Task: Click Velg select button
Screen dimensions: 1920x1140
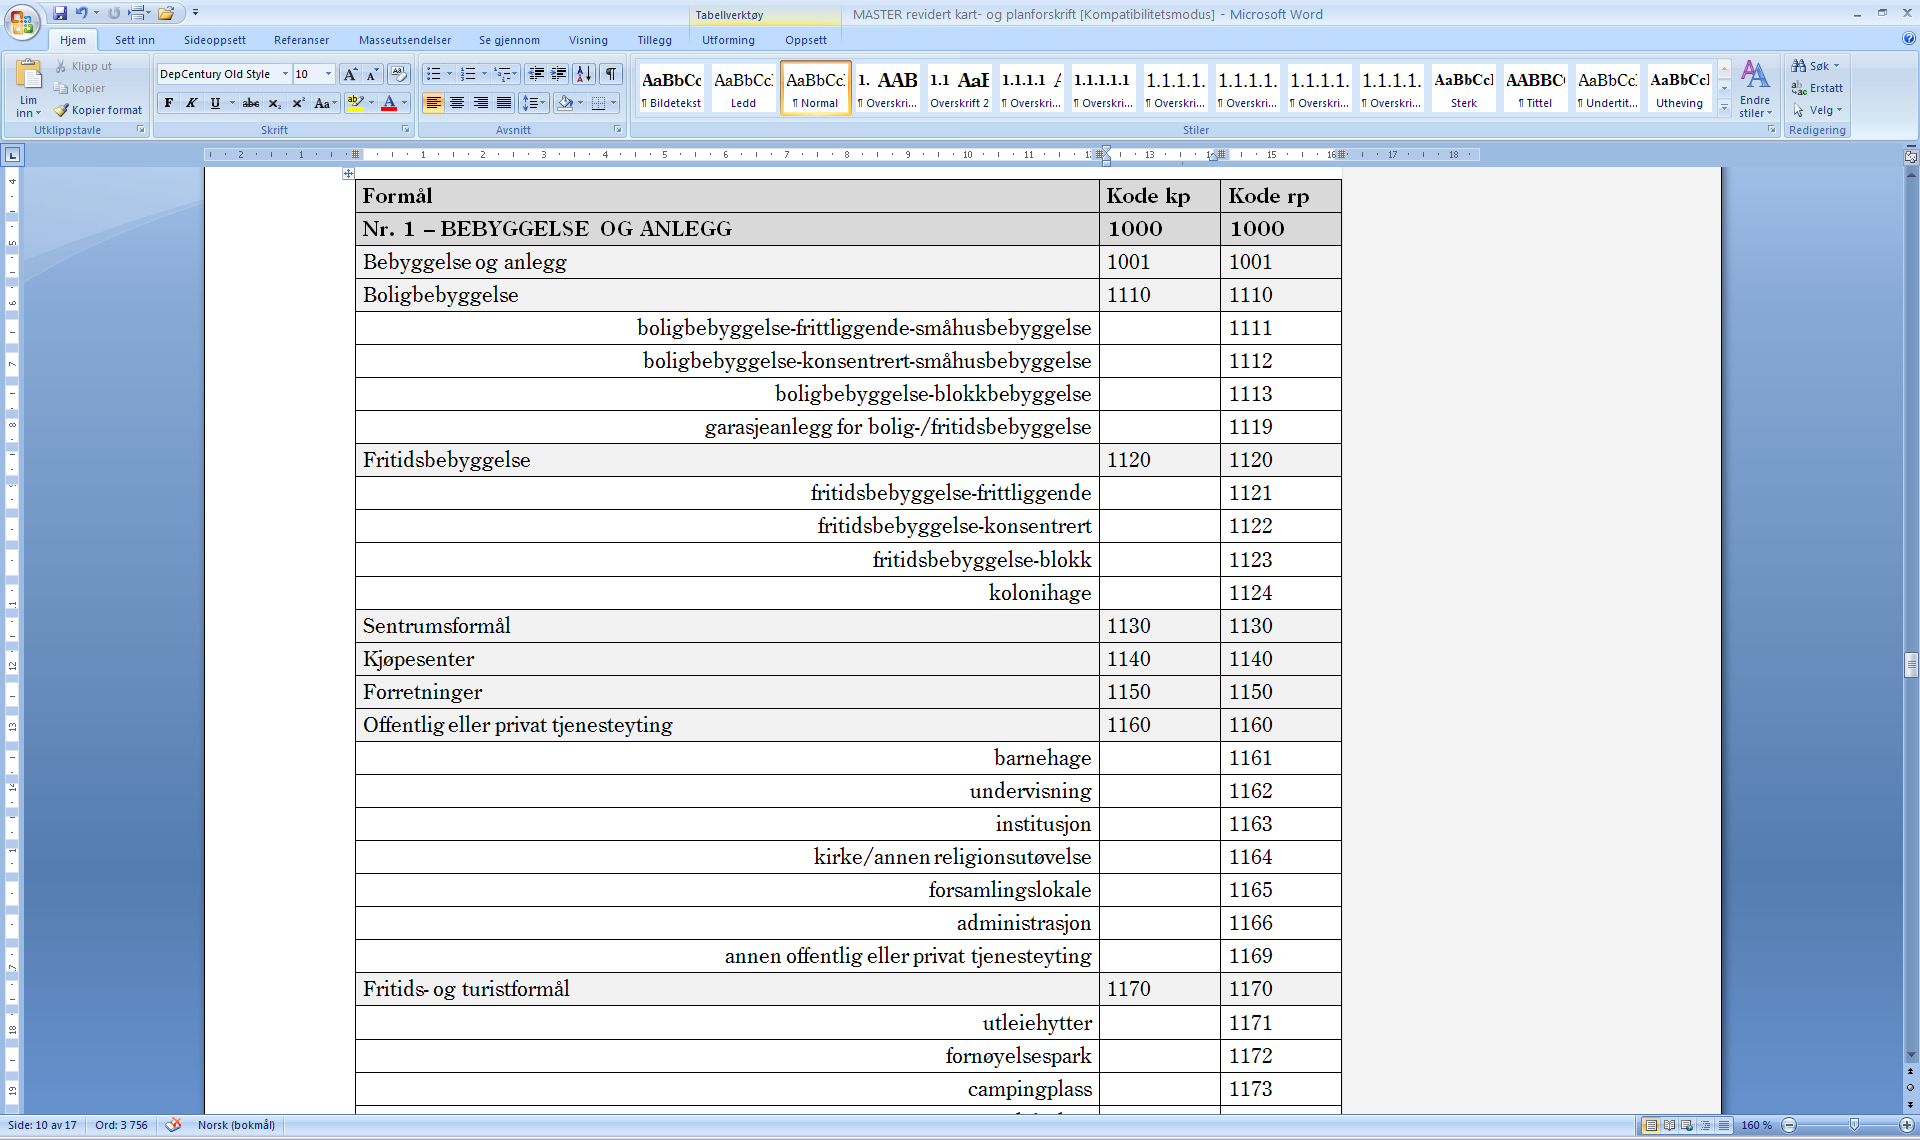Action: [x=1818, y=110]
